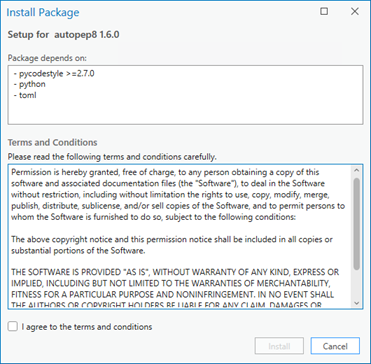Screen dimensions: 371x364
Task: Select the pycodestyle >=2.7.0 dependency line
Action: coord(54,74)
